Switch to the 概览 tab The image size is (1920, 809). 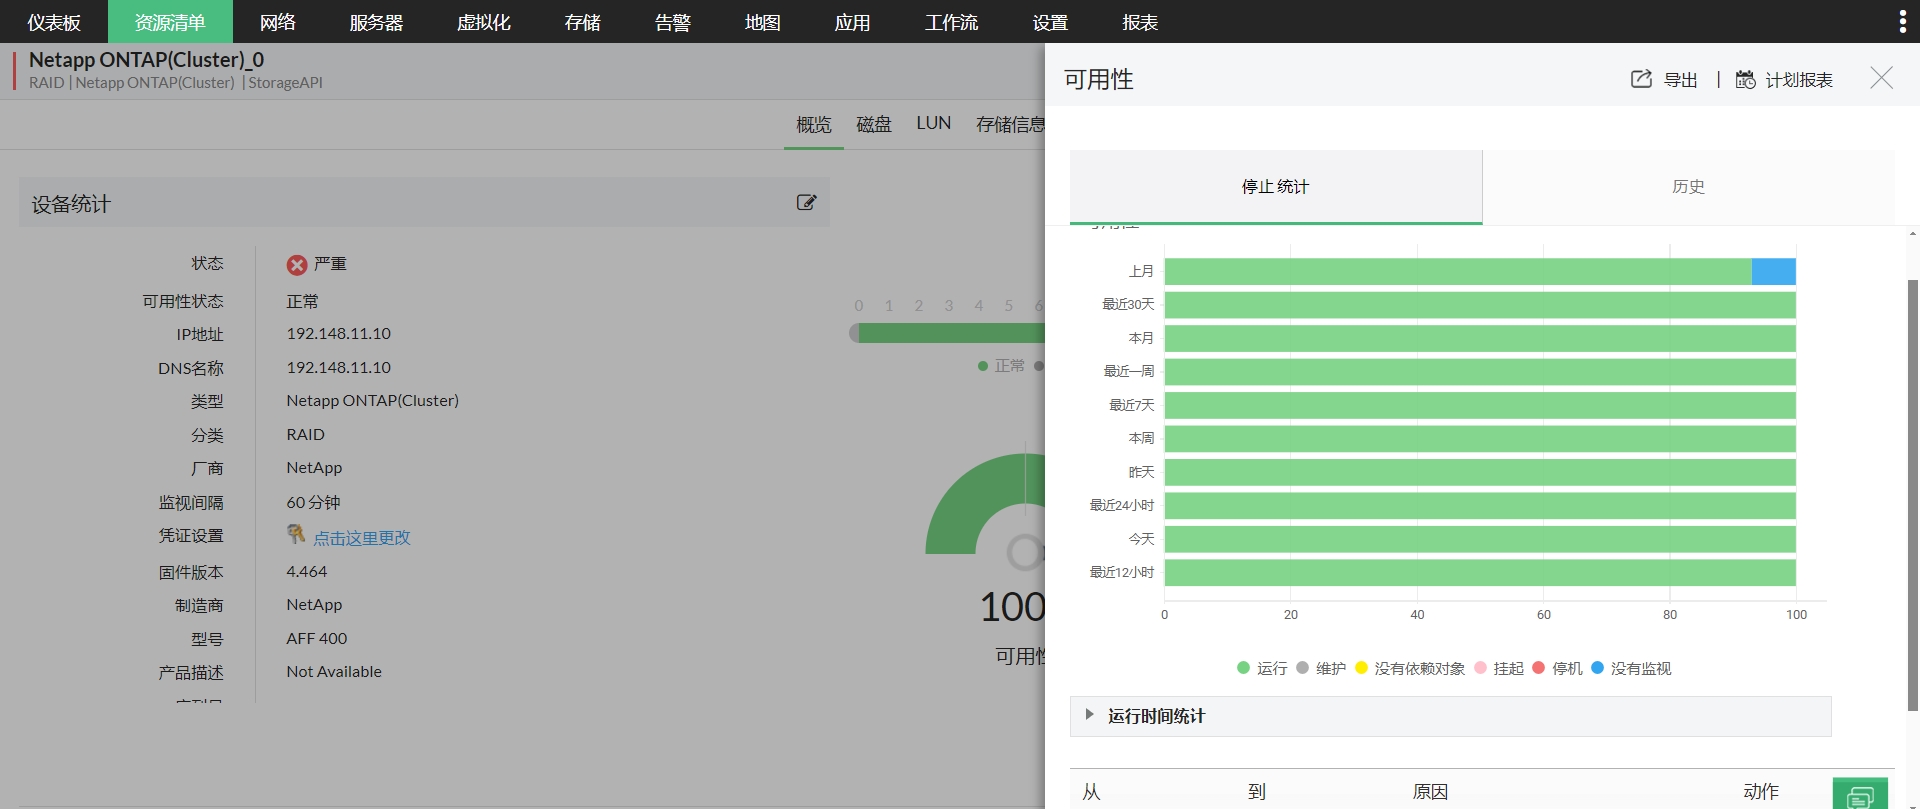pos(814,125)
